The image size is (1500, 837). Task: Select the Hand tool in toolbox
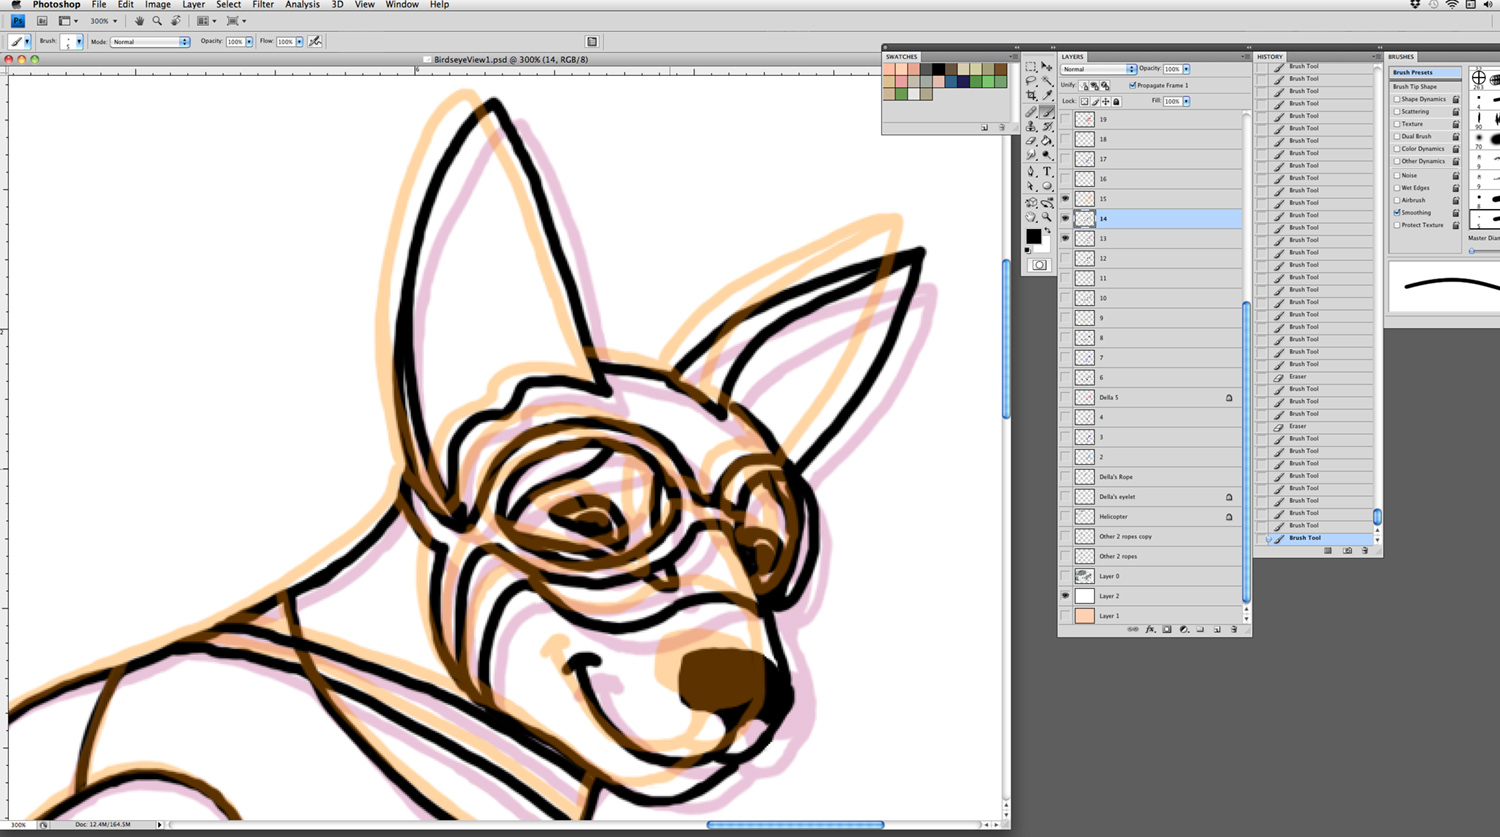1030,217
